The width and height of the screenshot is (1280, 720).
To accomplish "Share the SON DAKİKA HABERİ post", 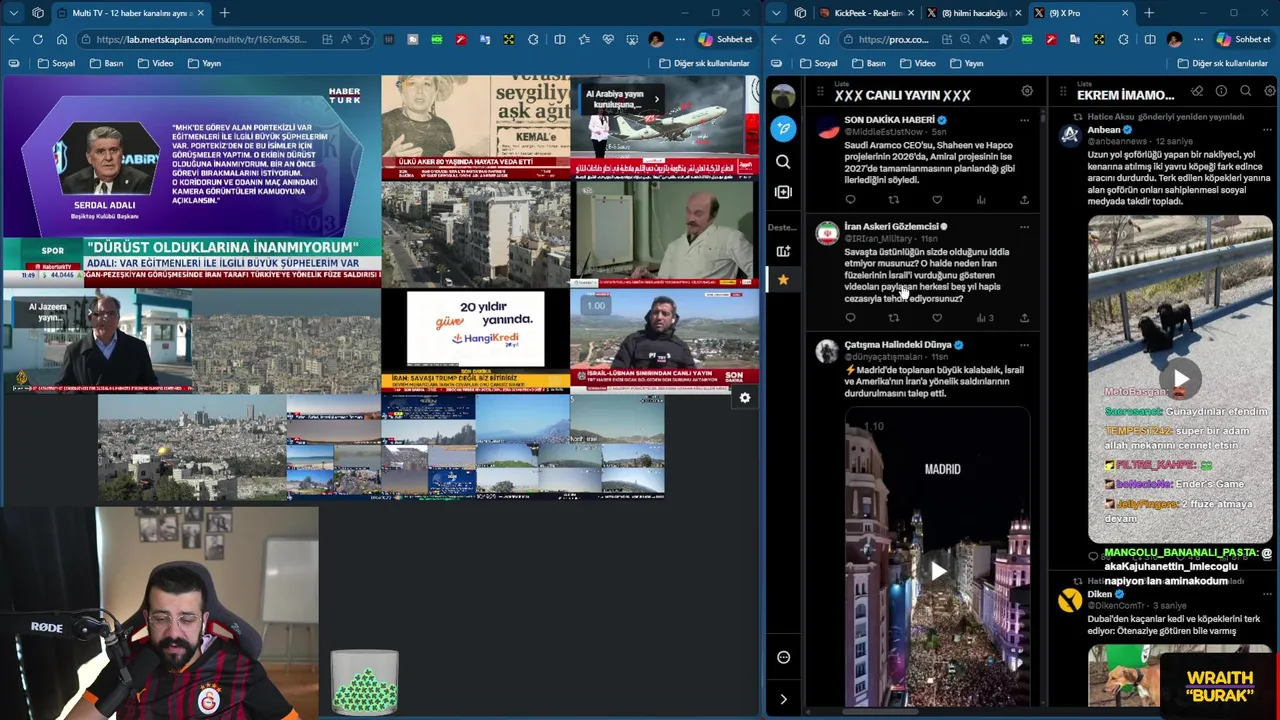I will click(1024, 200).
